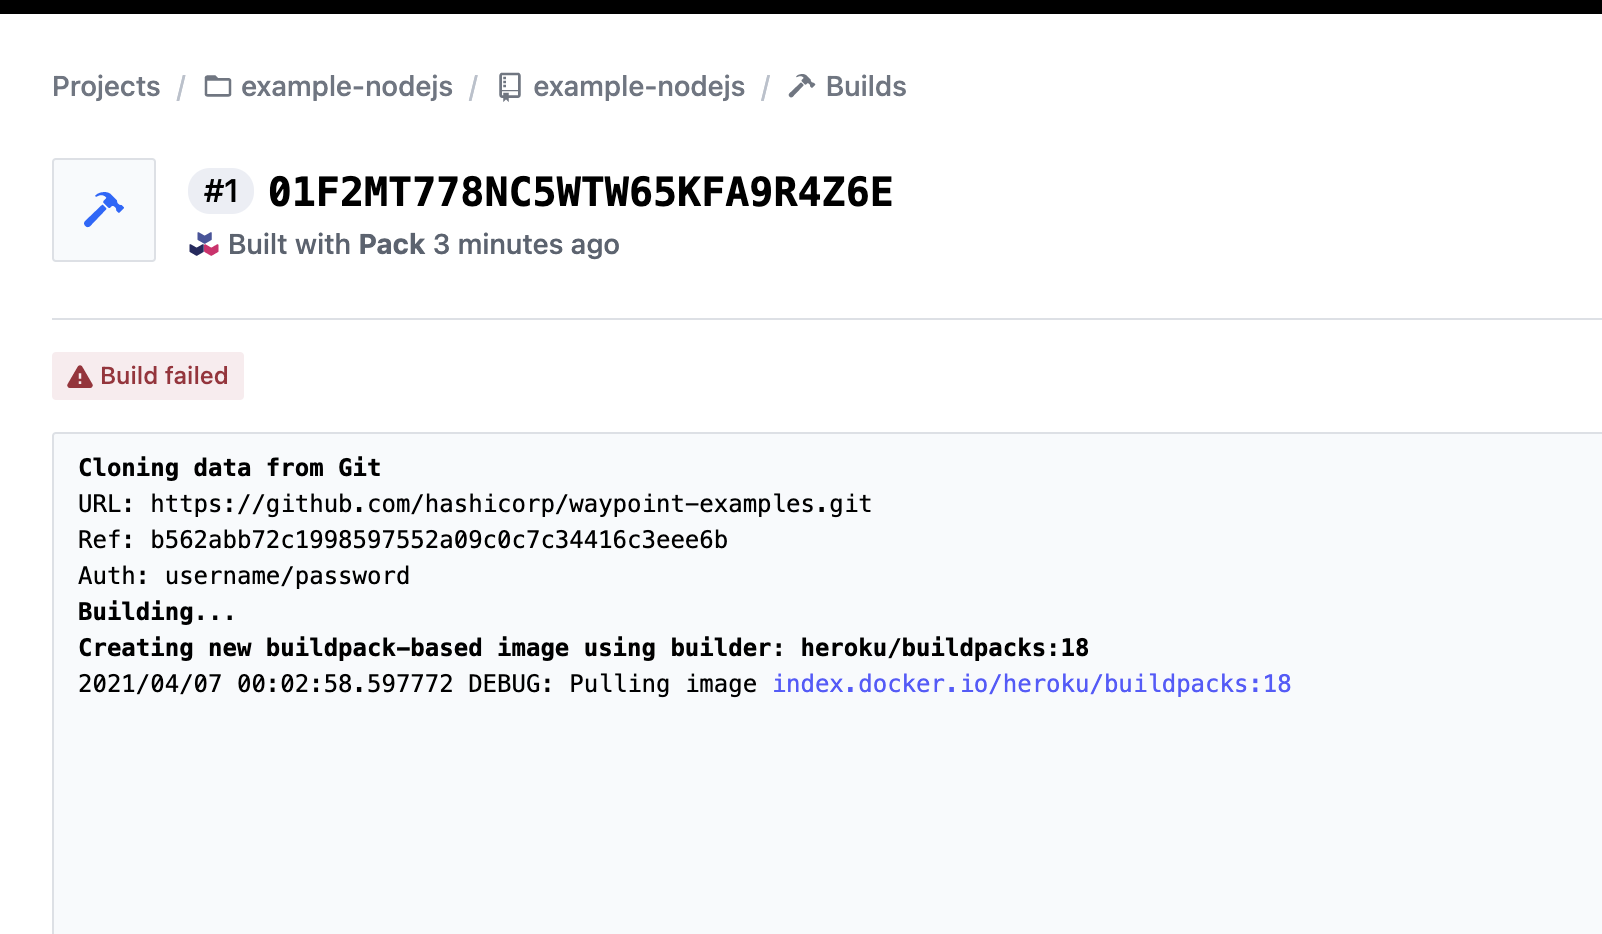The image size is (1602, 934).
Task: Open the Builds breadcrumb link
Action: [864, 86]
